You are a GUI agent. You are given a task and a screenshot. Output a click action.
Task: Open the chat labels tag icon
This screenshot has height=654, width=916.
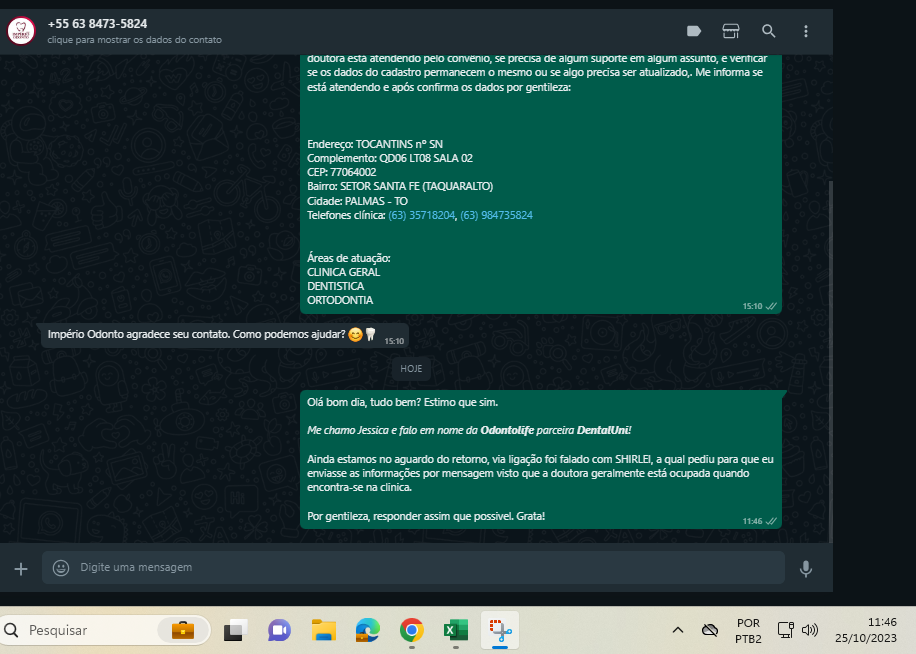[x=693, y=31]
